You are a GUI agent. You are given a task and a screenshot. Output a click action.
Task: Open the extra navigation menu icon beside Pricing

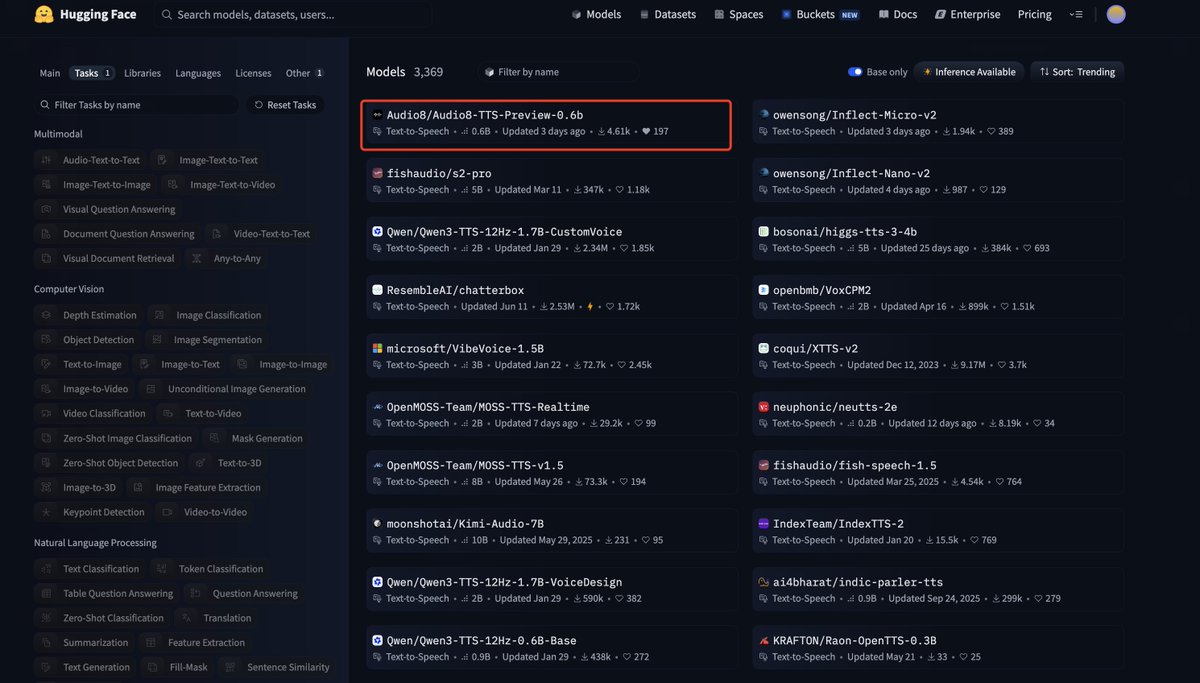[1075, 14]
